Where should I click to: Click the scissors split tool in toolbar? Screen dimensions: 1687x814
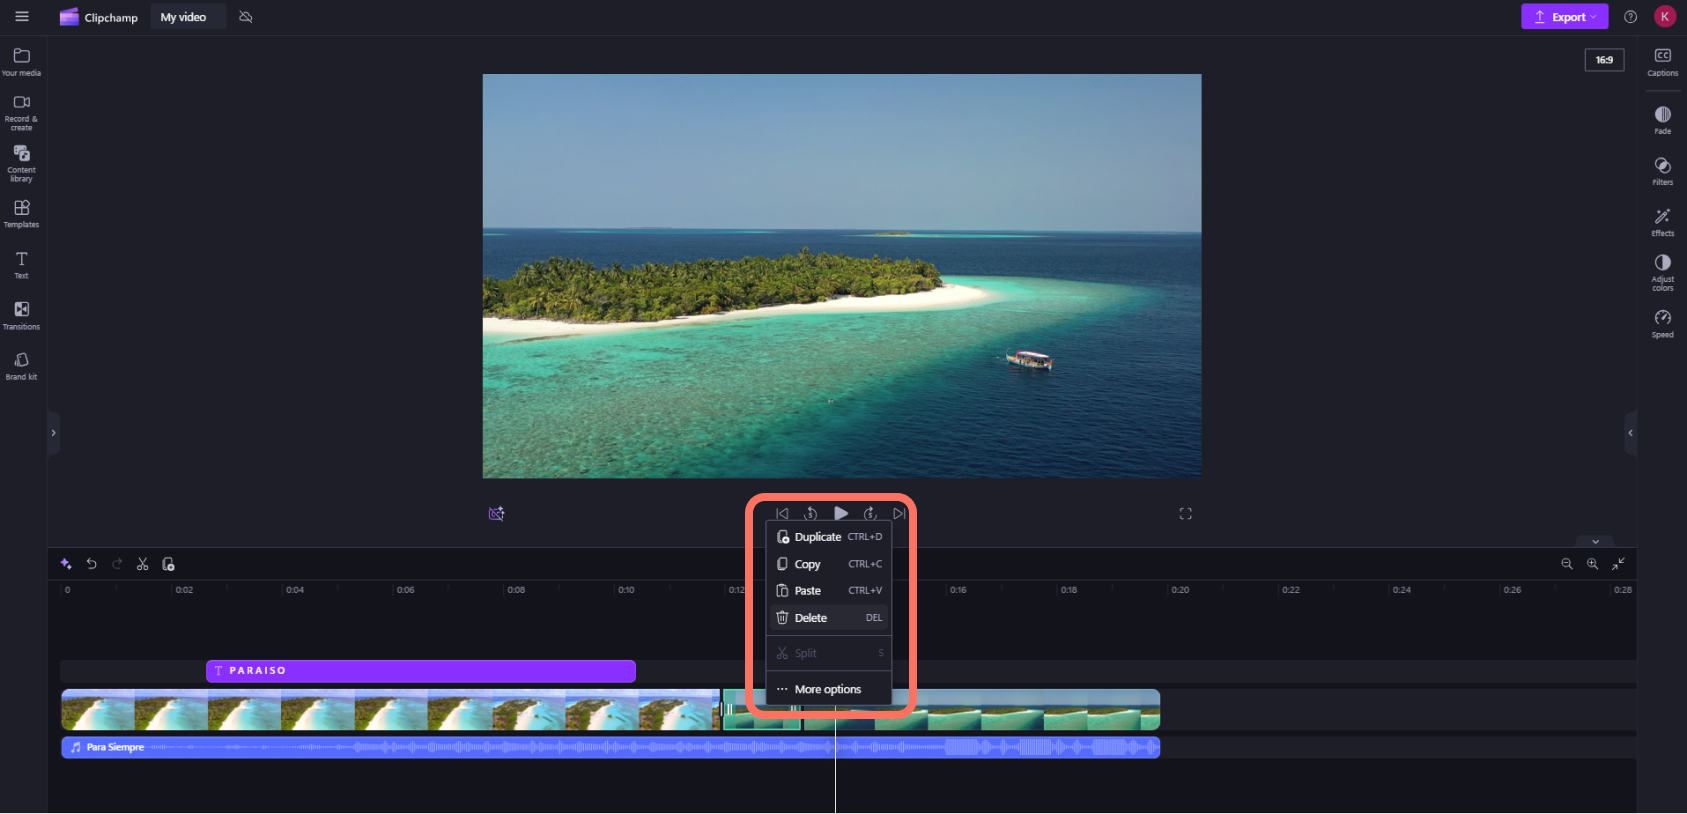point(143,564)
